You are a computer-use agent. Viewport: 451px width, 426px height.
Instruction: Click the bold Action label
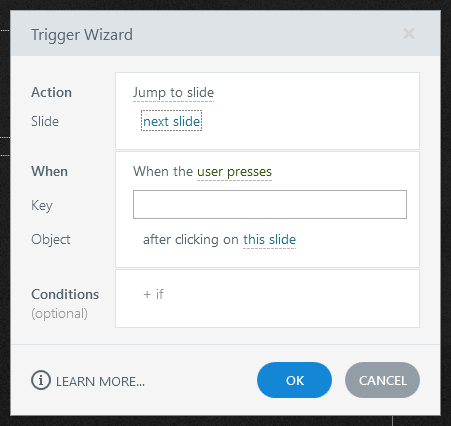[x=51, y=92]
